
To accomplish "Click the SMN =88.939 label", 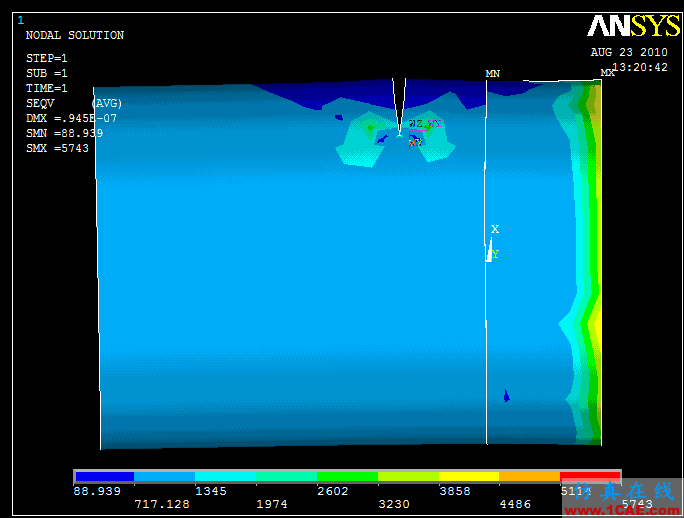I will click(62, 134).
